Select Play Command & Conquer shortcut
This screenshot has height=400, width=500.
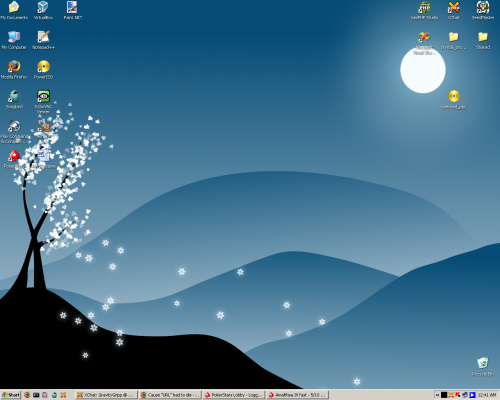pos(14,131)
